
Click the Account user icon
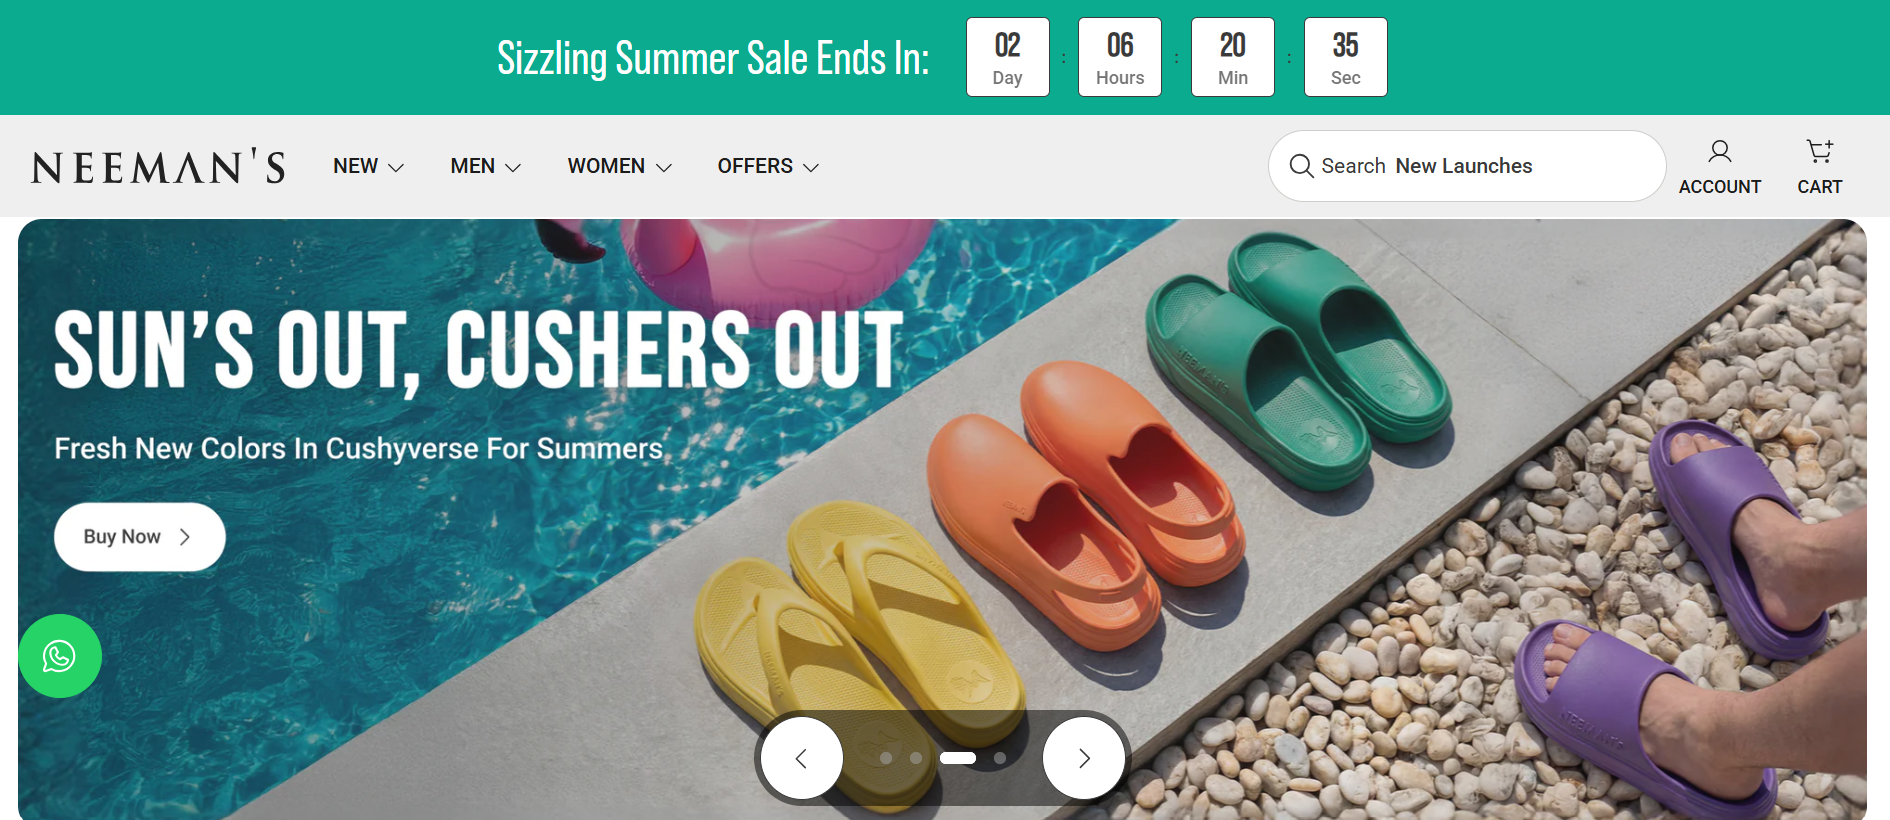pos(1719,152)
